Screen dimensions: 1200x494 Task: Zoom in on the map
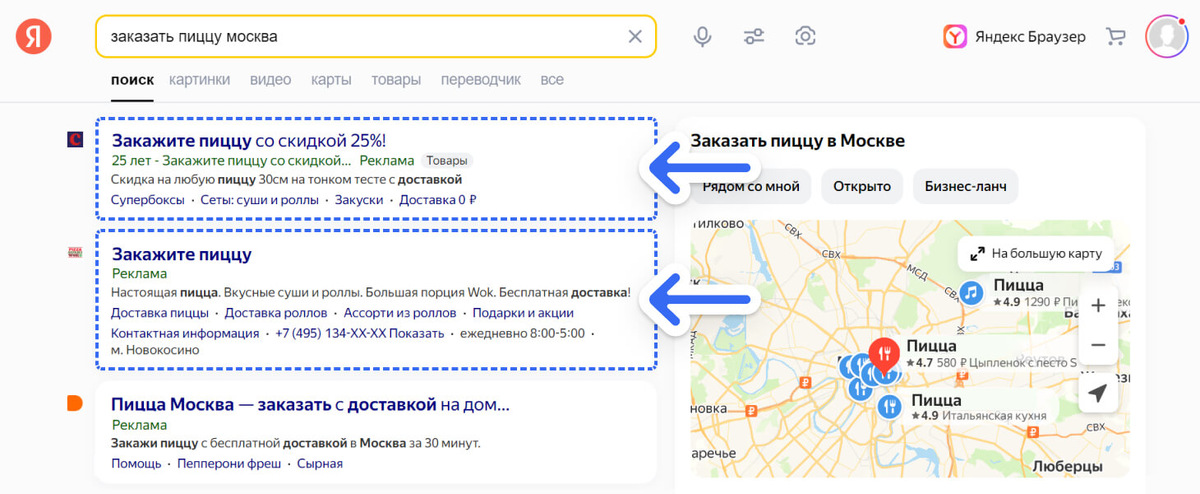click(x=1098, y=305)
